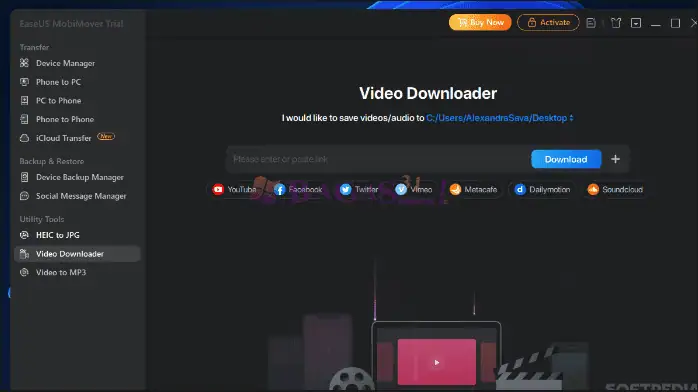Open Device Manager in sidebar
Viewport: 698px width, 392px height.
click(65, 63)
